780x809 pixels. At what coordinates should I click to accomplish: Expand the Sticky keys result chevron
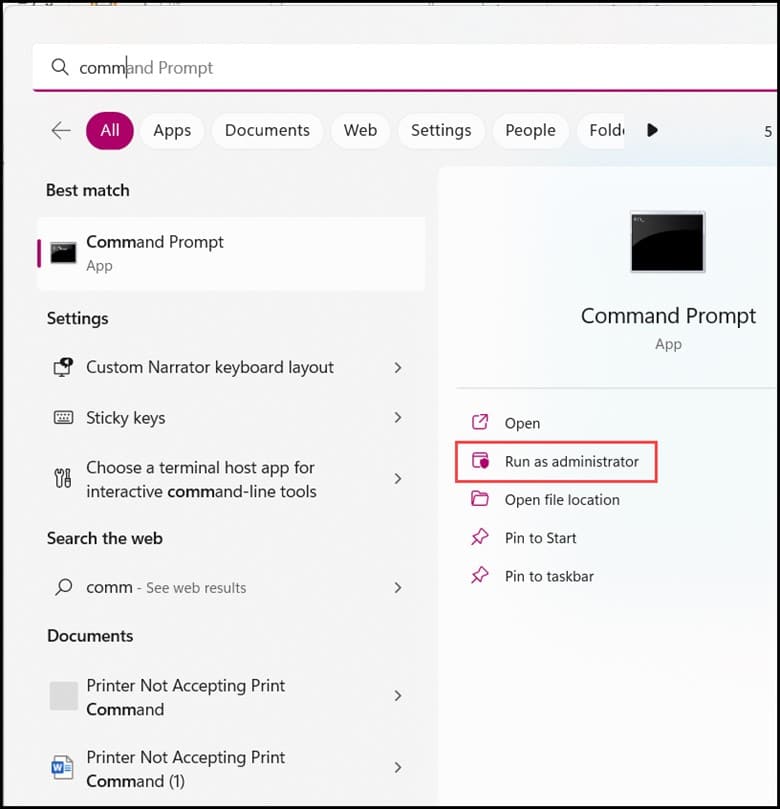click(398, 417)
